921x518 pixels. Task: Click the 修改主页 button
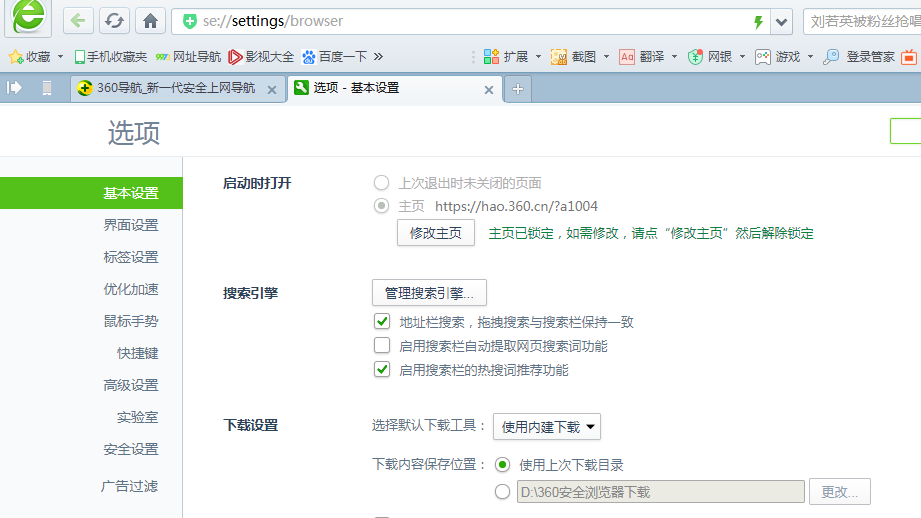tap(436, 233)
